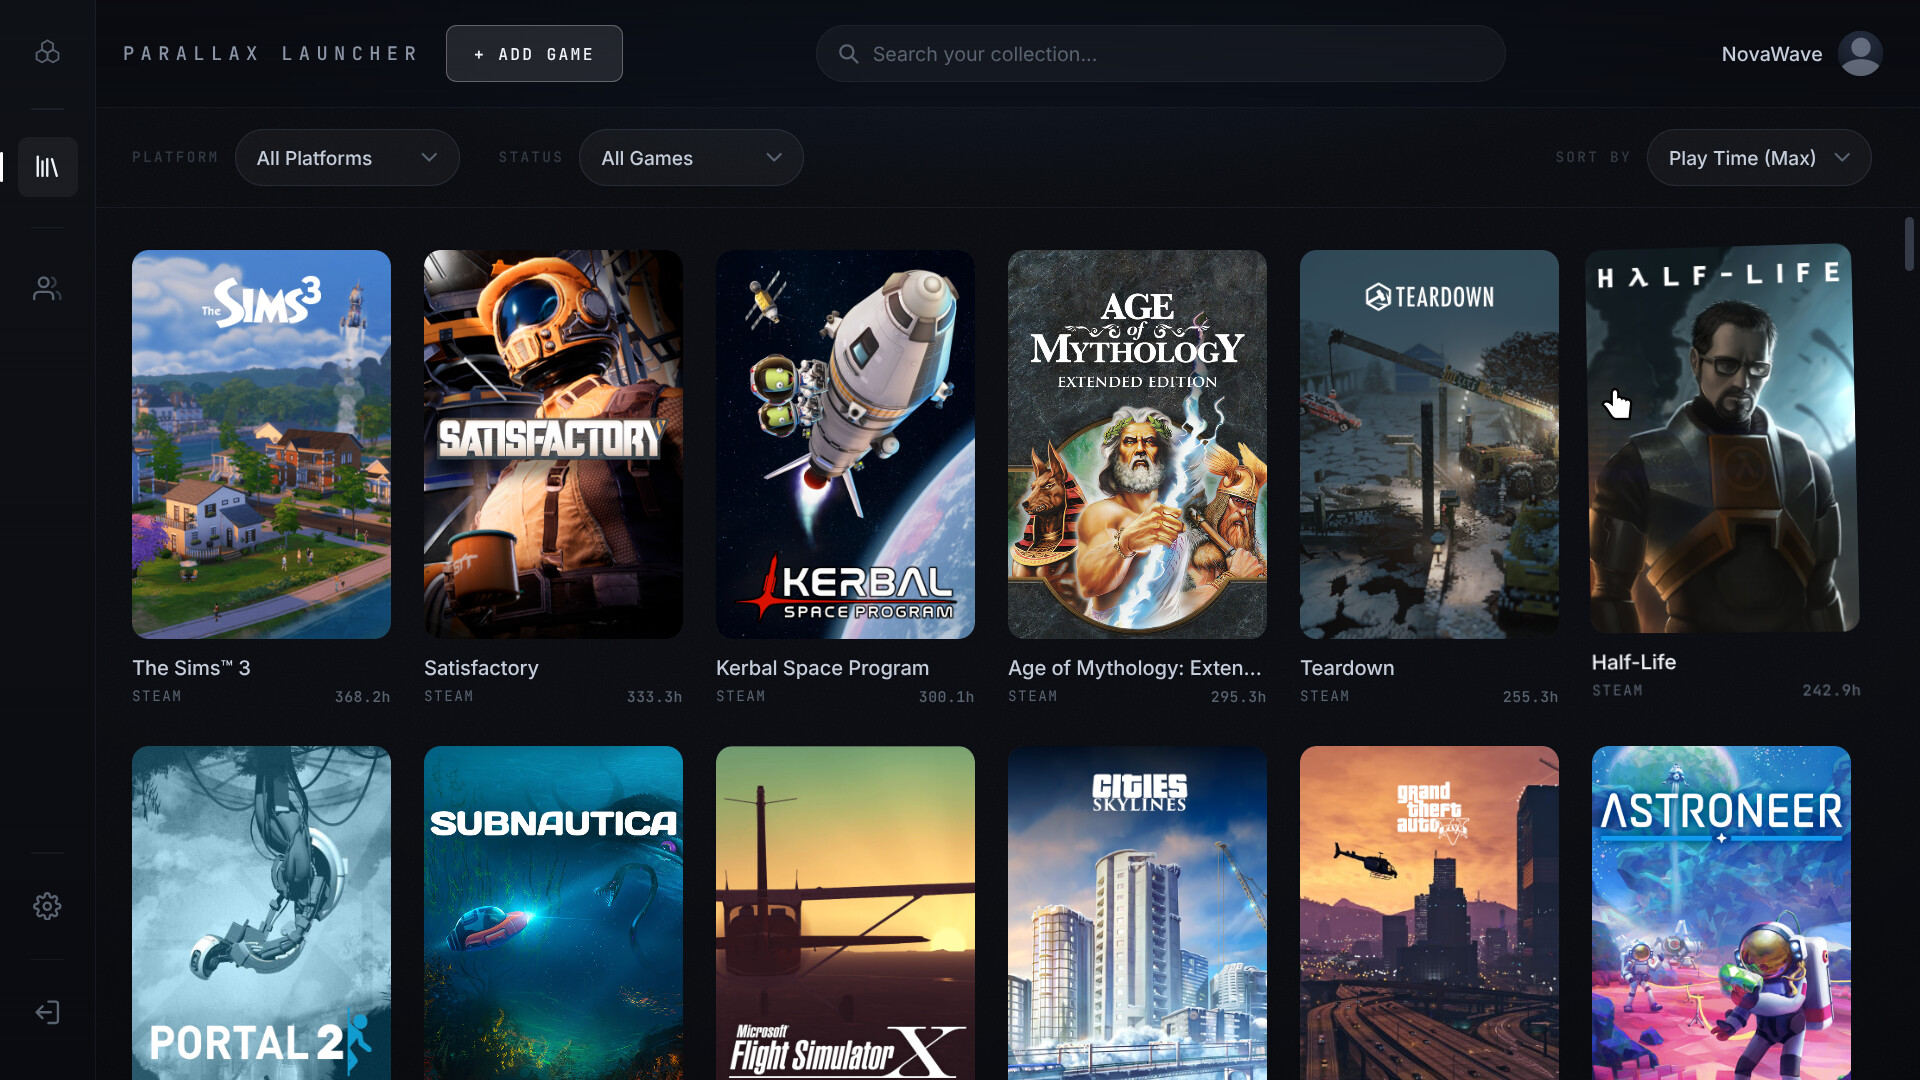This screenshot has width=1920, height=1080.
Task: Click STEAM label under Half-Life
Action: point(1617,690)
